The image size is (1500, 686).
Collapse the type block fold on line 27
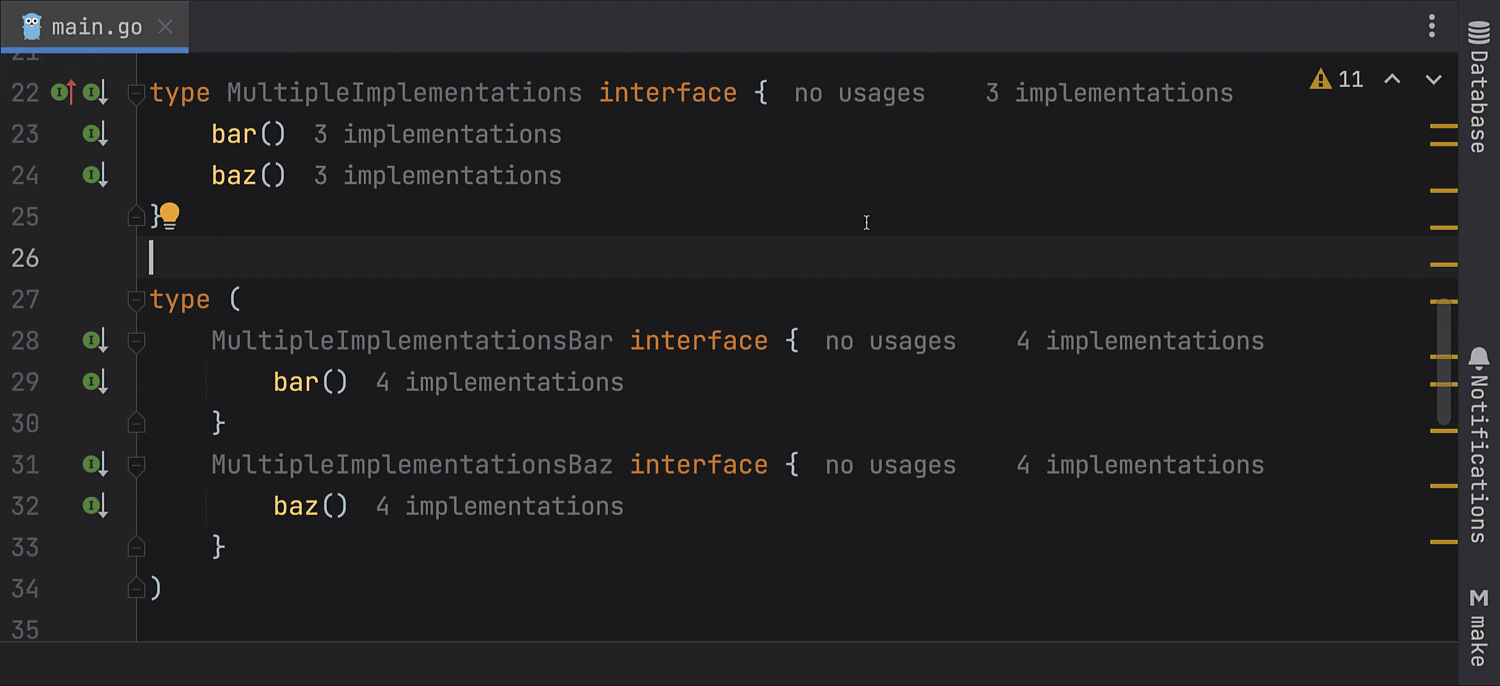point(137,300)
